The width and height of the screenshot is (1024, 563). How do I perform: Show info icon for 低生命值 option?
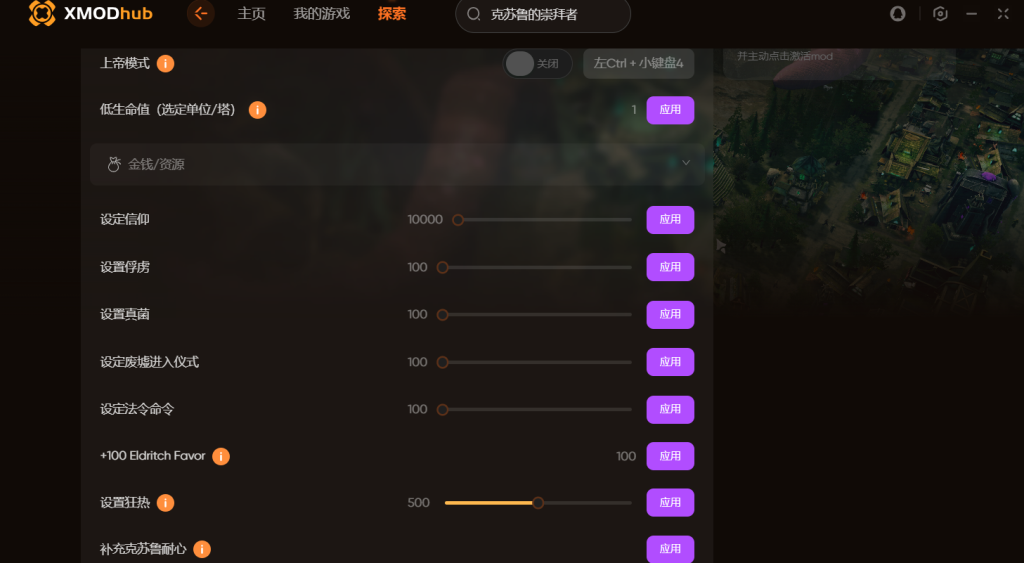click(257, 110)
